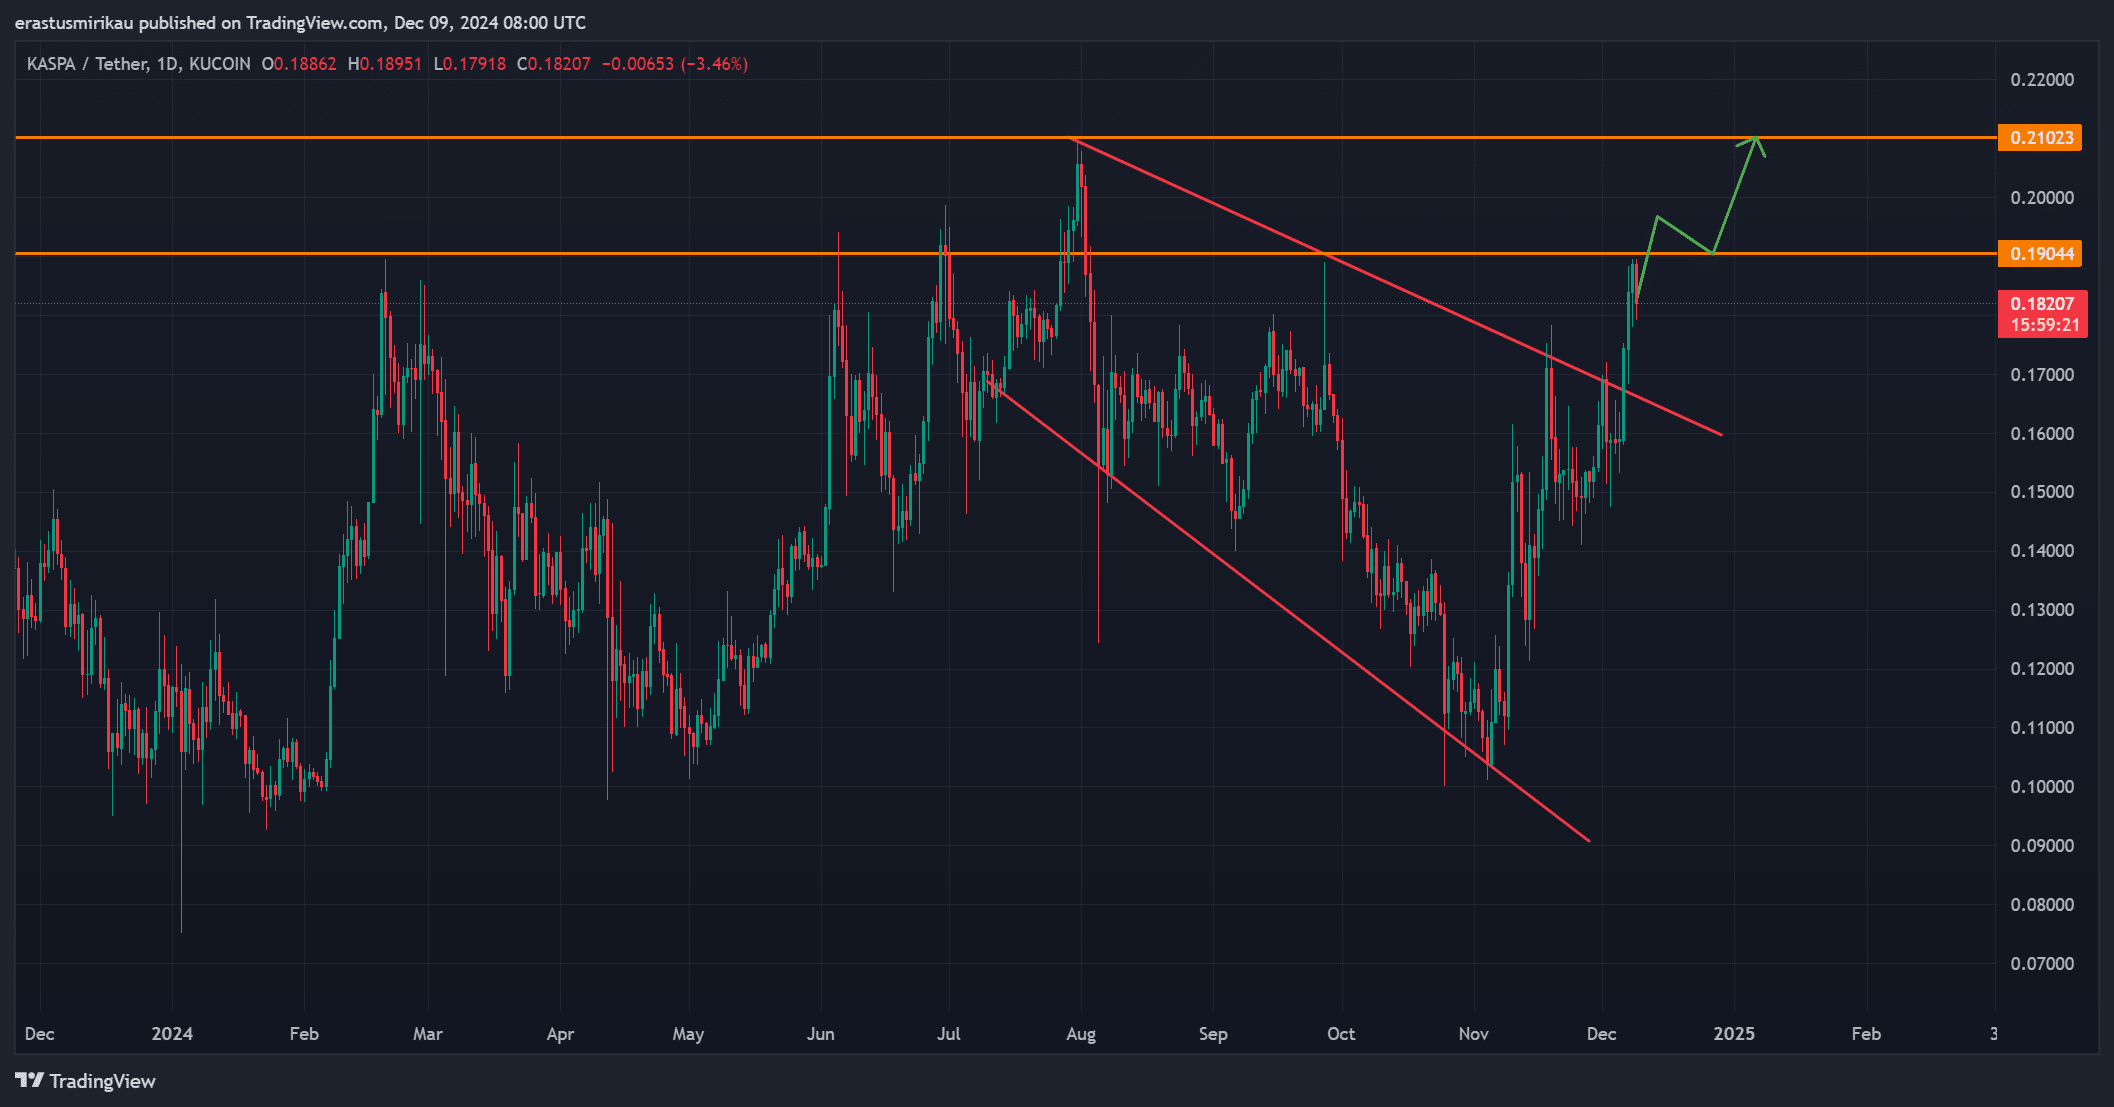The image size is (2114, 1107).
Task: Click the 1D interval text in legend
Action: [167, 64]
